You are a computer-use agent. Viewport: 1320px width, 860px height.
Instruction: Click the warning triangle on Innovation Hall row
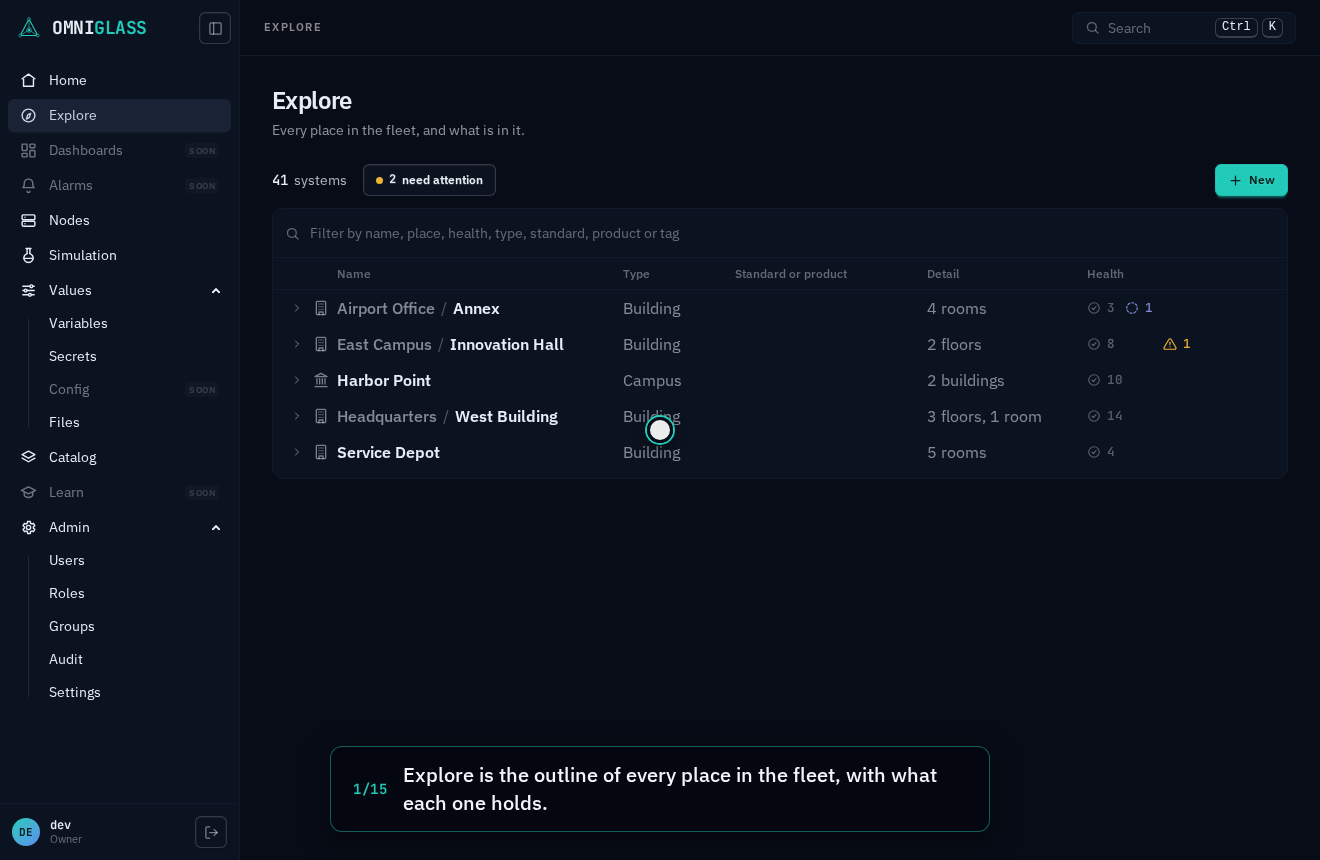(1170, 344)
